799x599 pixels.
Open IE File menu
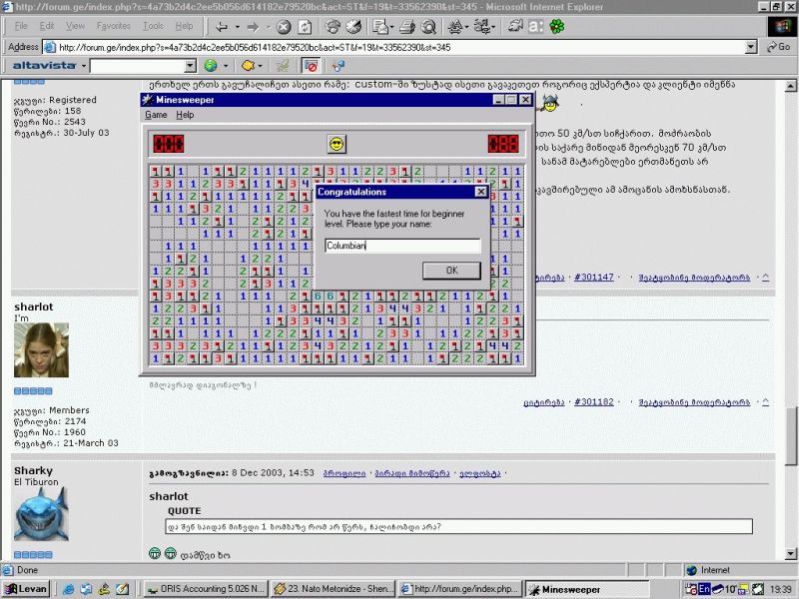click(x=21, y=25)
